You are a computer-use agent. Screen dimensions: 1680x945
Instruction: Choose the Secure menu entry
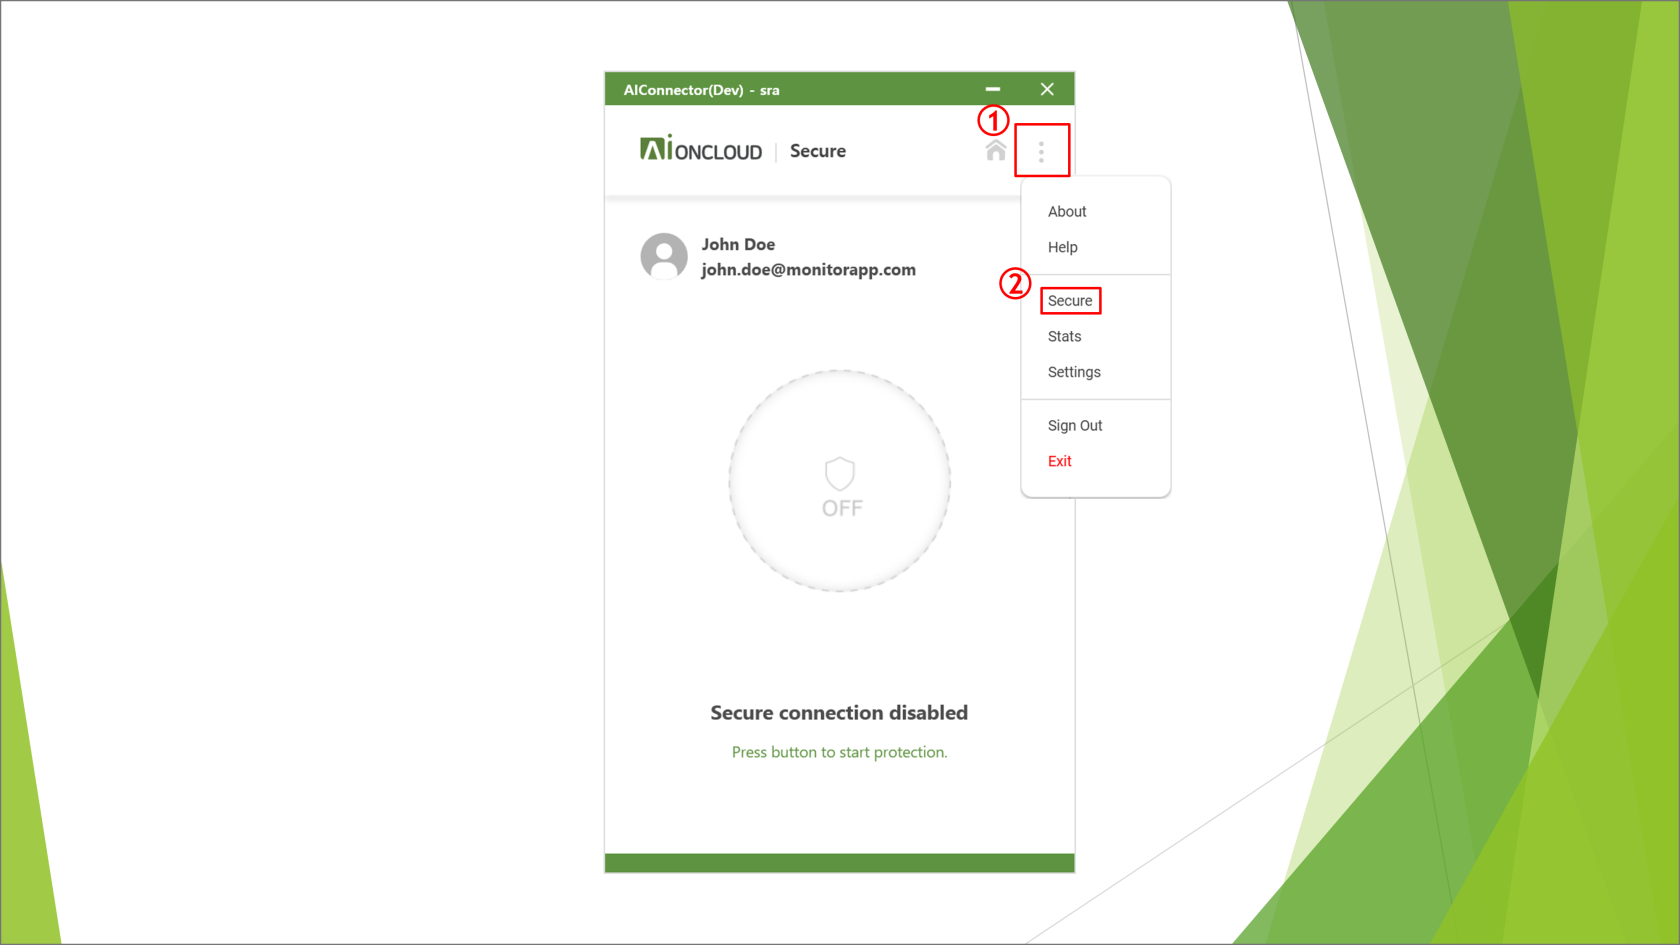1070,301
